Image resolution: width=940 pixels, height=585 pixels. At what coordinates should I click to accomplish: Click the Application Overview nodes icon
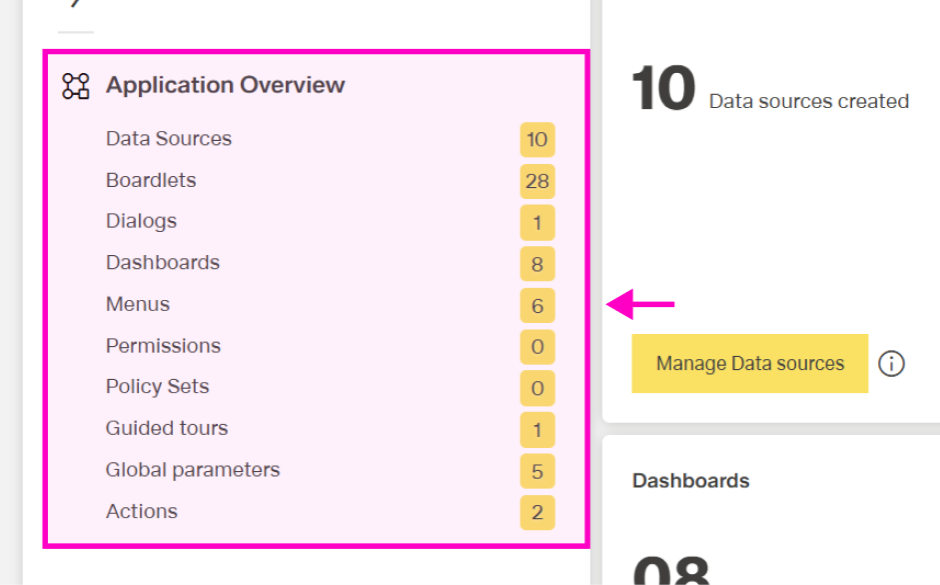point(75,86)
